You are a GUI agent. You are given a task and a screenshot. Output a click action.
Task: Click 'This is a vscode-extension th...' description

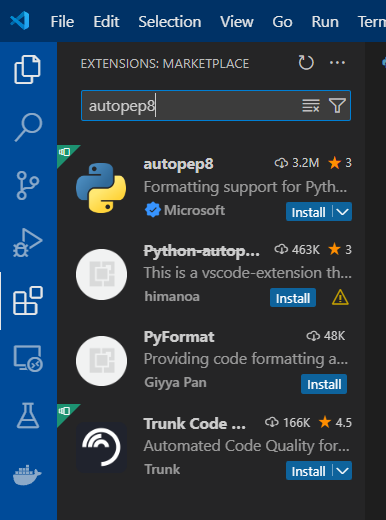tap(248, 273)
